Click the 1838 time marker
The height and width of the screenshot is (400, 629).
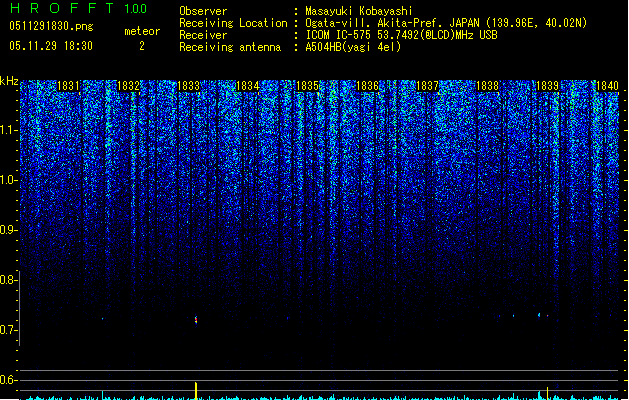pyautogui.click(x=487, y=86)
